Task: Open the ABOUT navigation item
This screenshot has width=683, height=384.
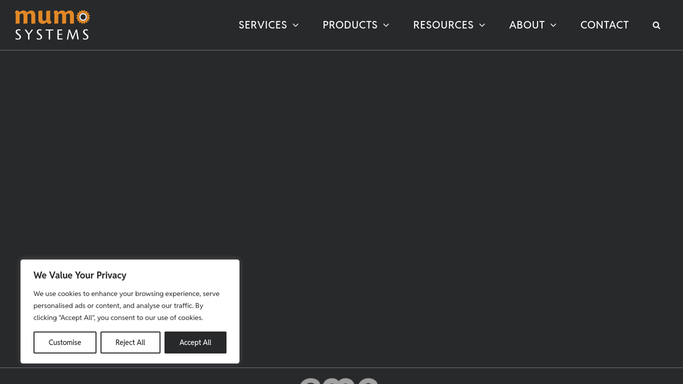Action: click(527, 25)
